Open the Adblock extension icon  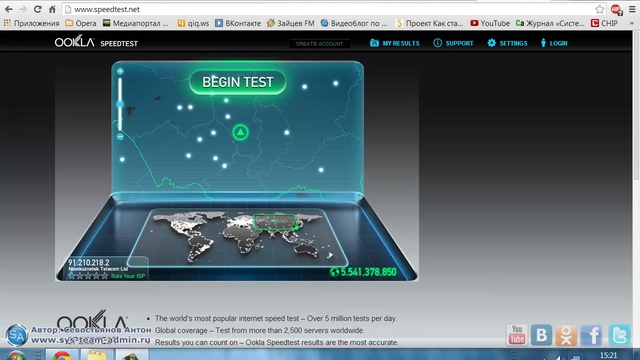coord(616,9)
